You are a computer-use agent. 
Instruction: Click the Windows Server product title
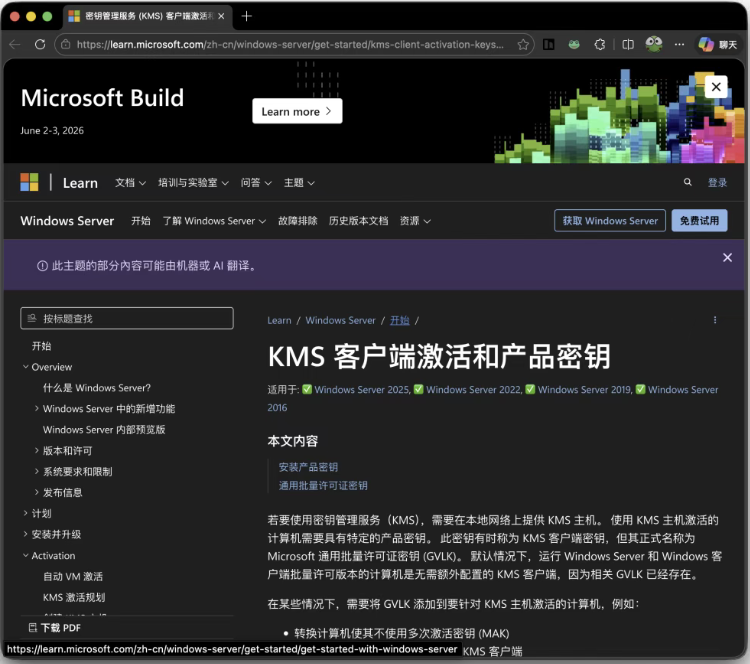coord(67,221)
